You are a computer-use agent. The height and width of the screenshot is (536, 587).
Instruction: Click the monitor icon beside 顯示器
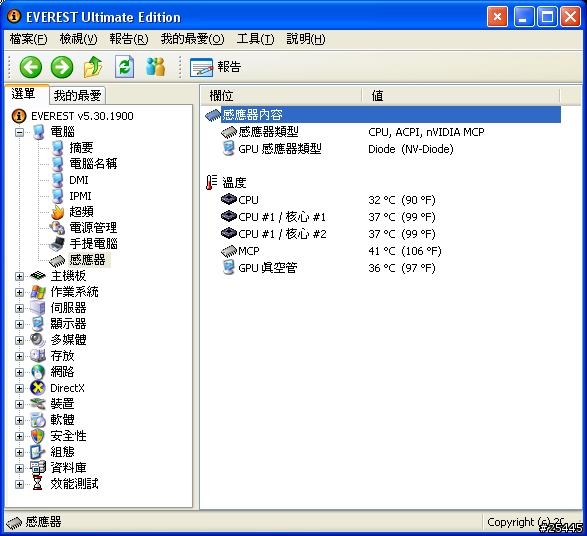point(37,324)
